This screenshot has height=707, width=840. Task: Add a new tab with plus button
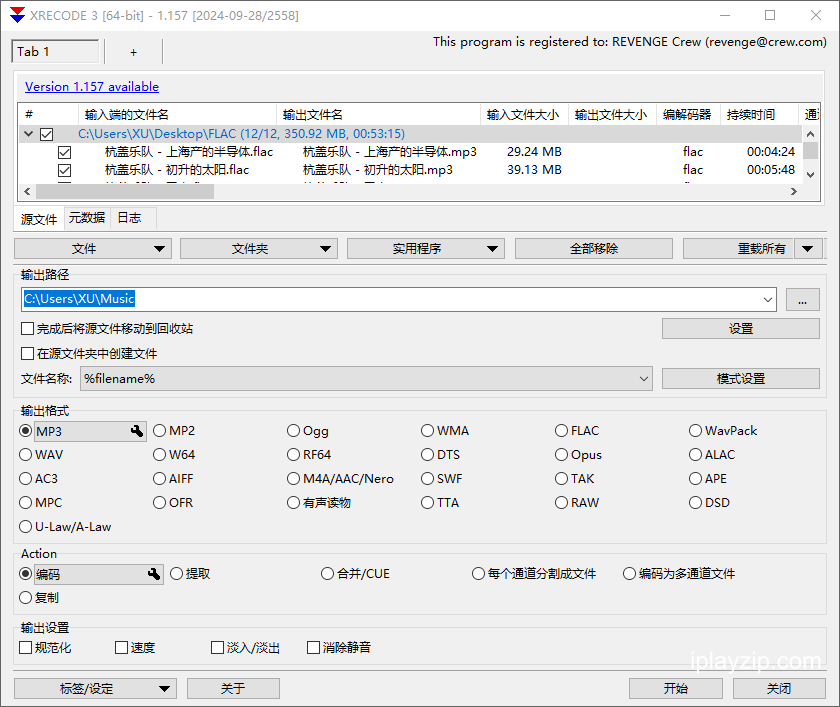tap(133, 52)
